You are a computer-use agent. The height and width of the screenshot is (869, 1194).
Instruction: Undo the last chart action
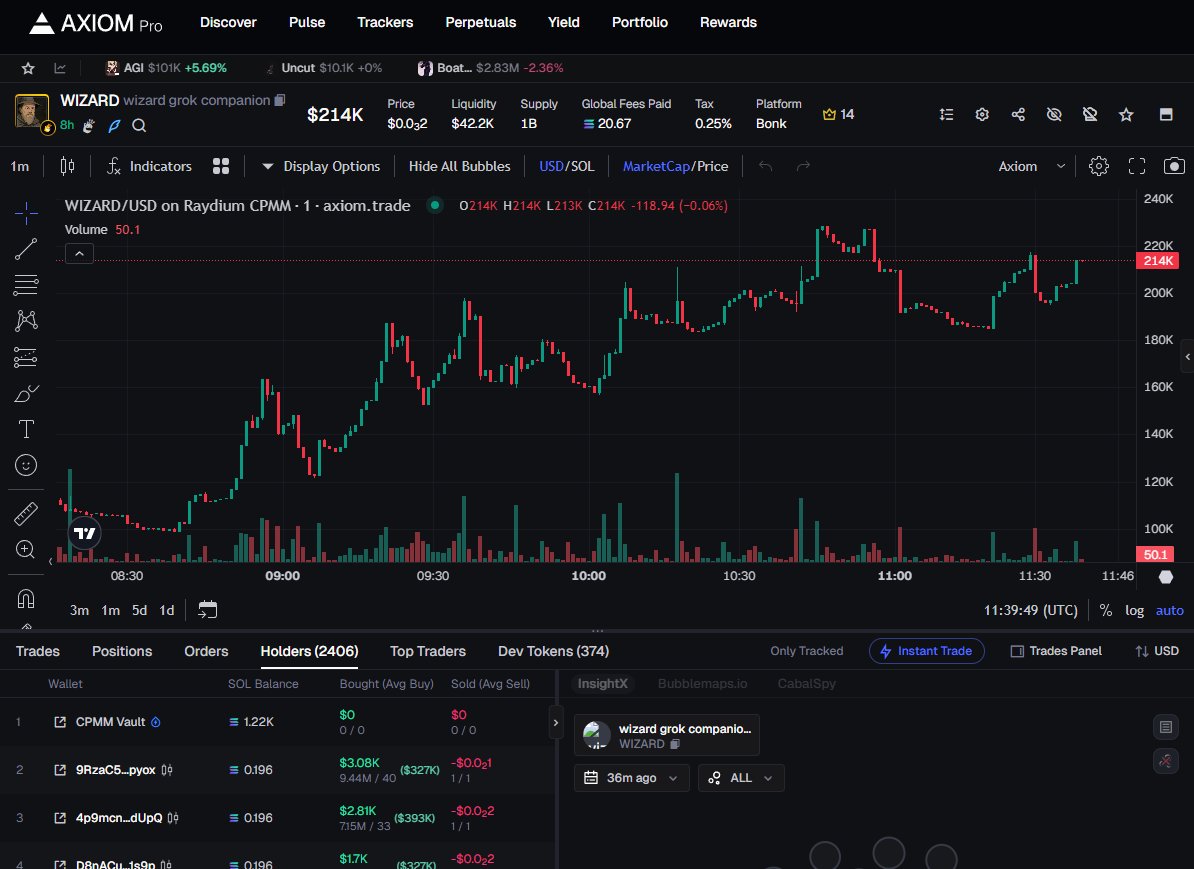click(x=765, y=166)
